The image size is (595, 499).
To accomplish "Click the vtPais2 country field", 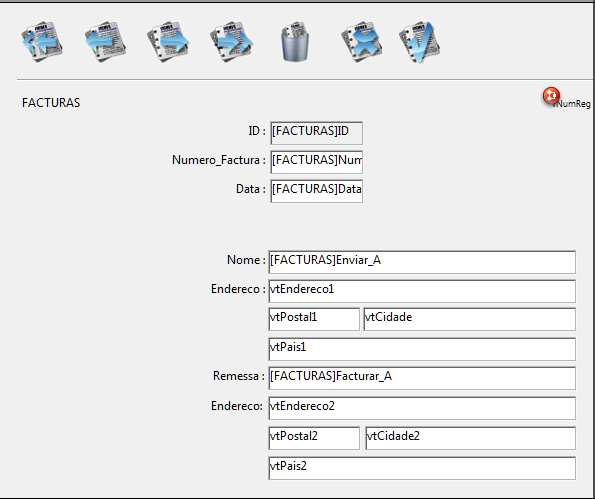I will tap(422, 468).
